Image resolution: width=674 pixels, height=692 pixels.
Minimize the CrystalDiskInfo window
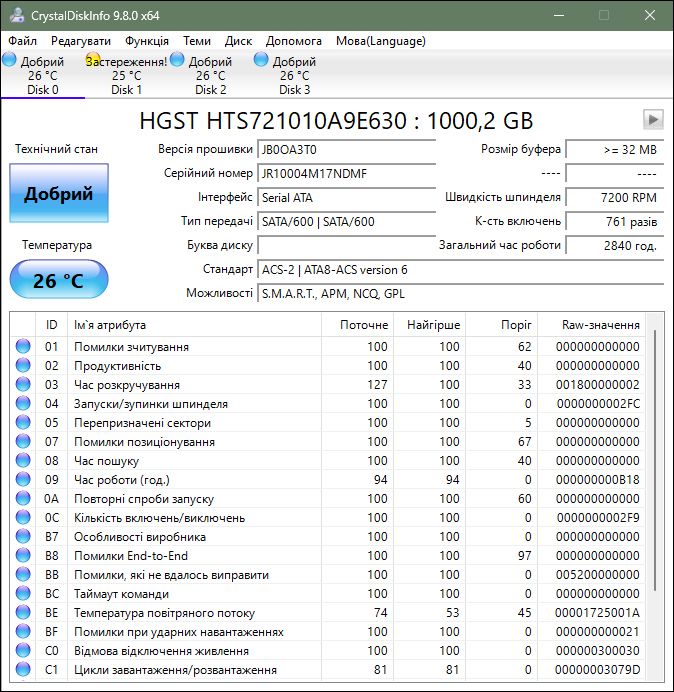coord(559,15)
